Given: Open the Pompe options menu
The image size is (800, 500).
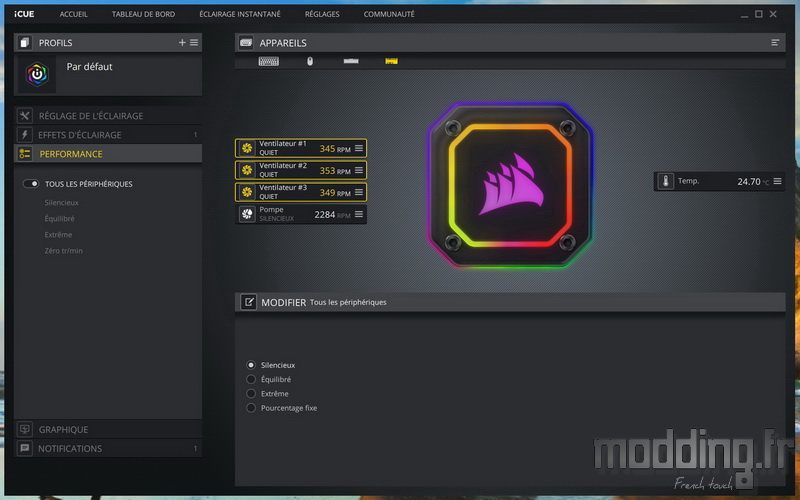Looking at the screenshot, I should click(359, 214).
